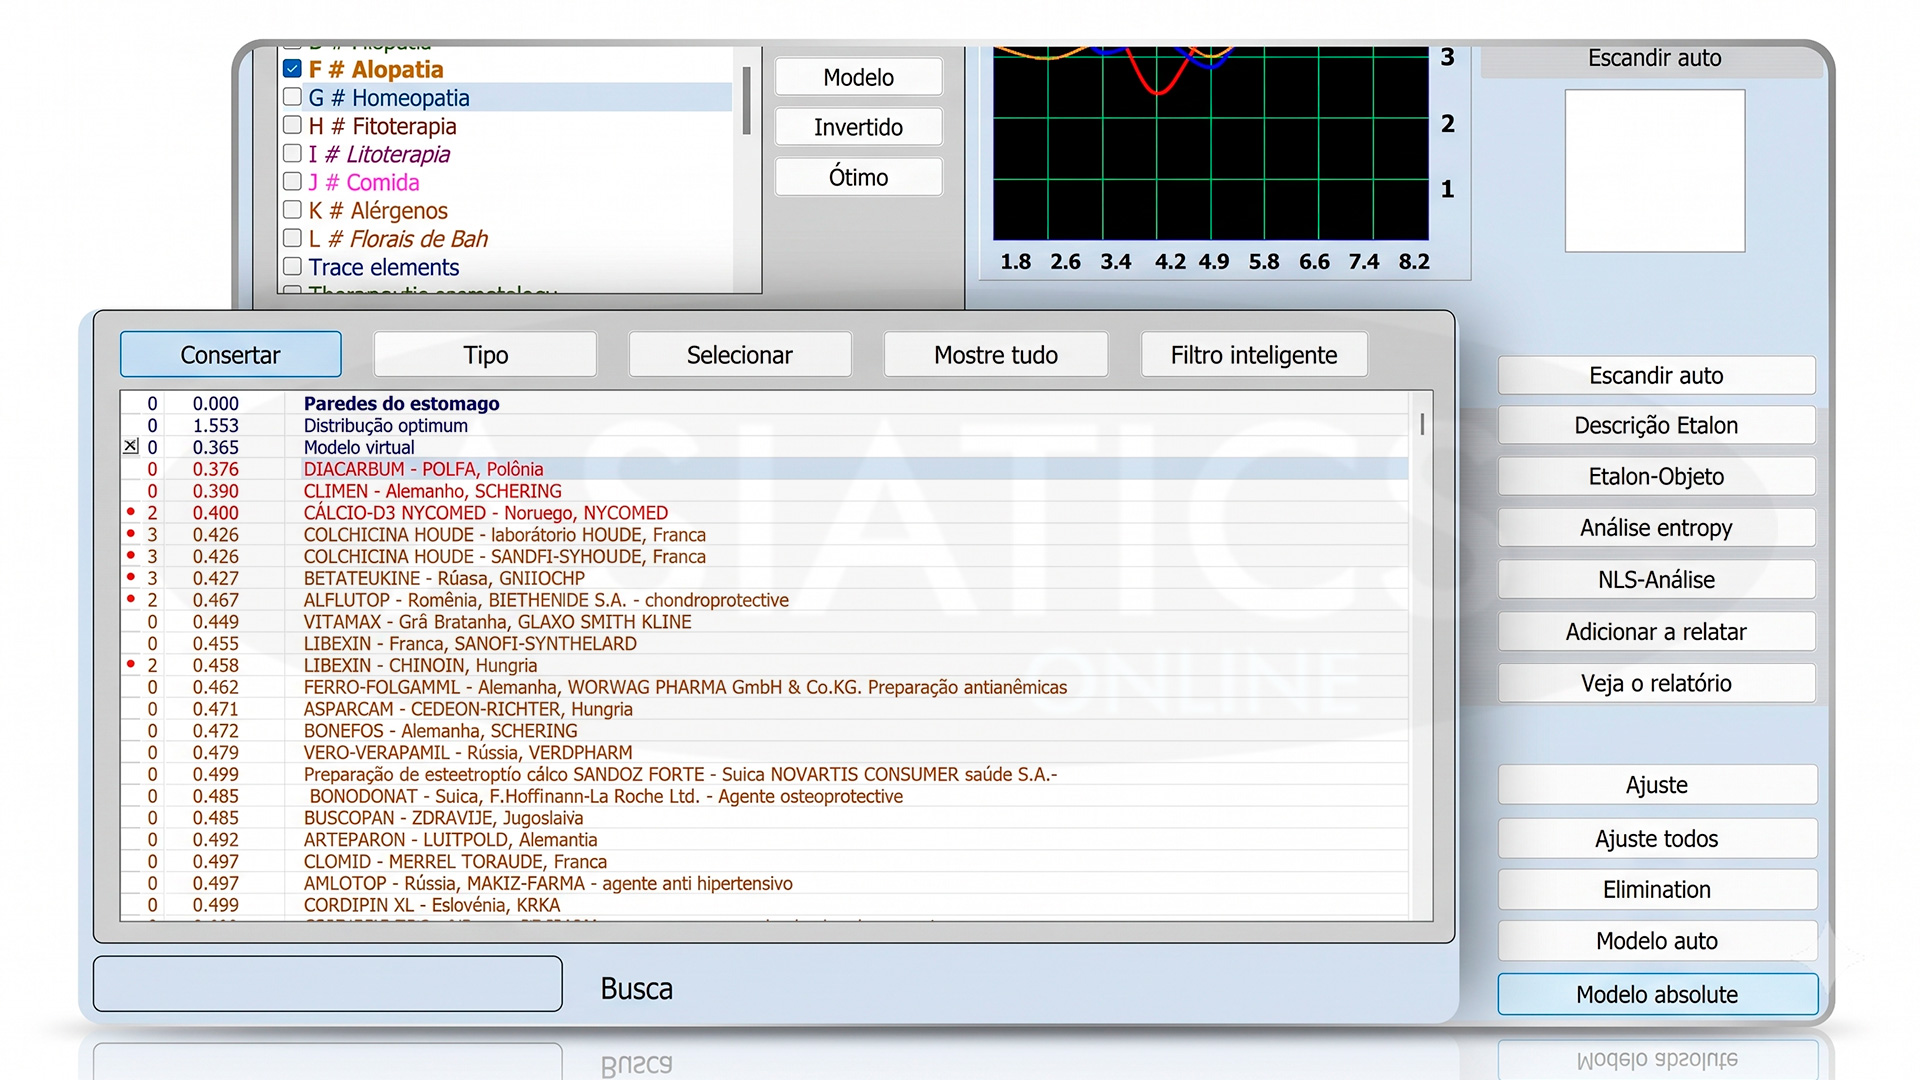
Task: Select the Modelo virtual row
Action: pos(765,447)
